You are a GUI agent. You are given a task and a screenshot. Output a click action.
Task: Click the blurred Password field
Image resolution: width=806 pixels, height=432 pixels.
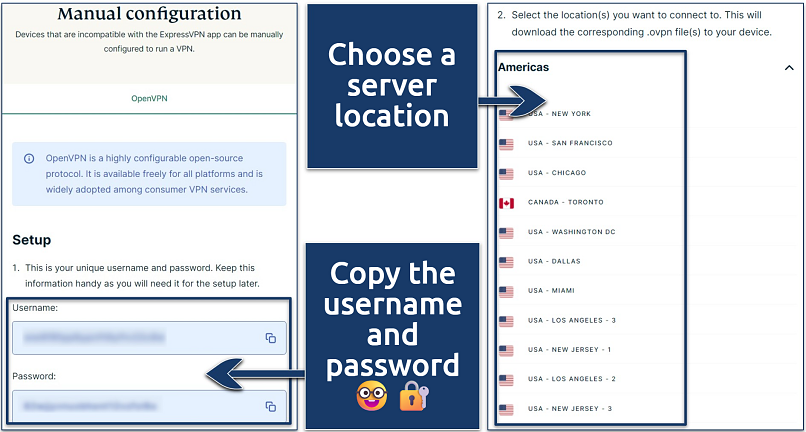pos(149,406)
